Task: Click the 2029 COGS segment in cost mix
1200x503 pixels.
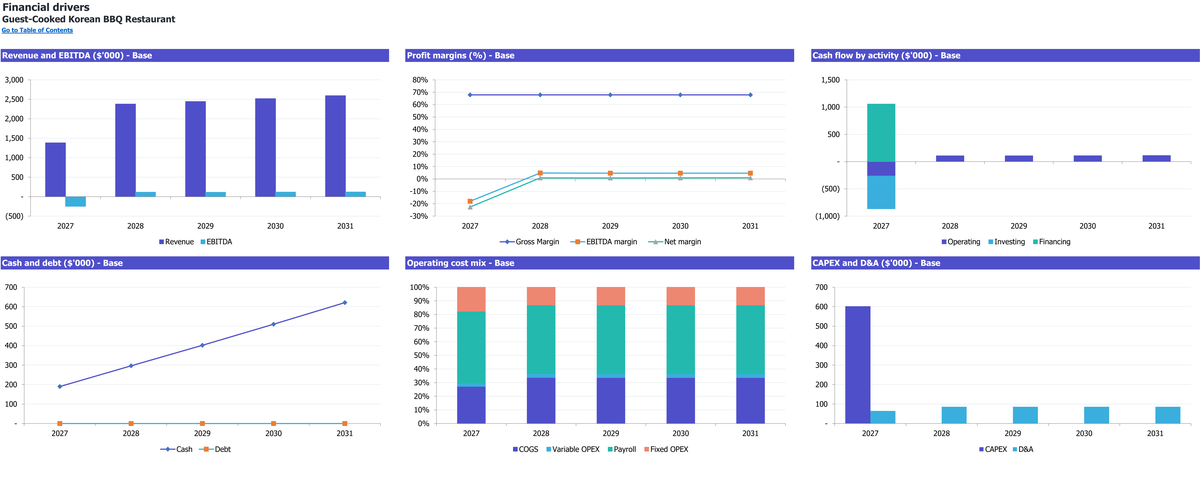Action: pos(610,400)
